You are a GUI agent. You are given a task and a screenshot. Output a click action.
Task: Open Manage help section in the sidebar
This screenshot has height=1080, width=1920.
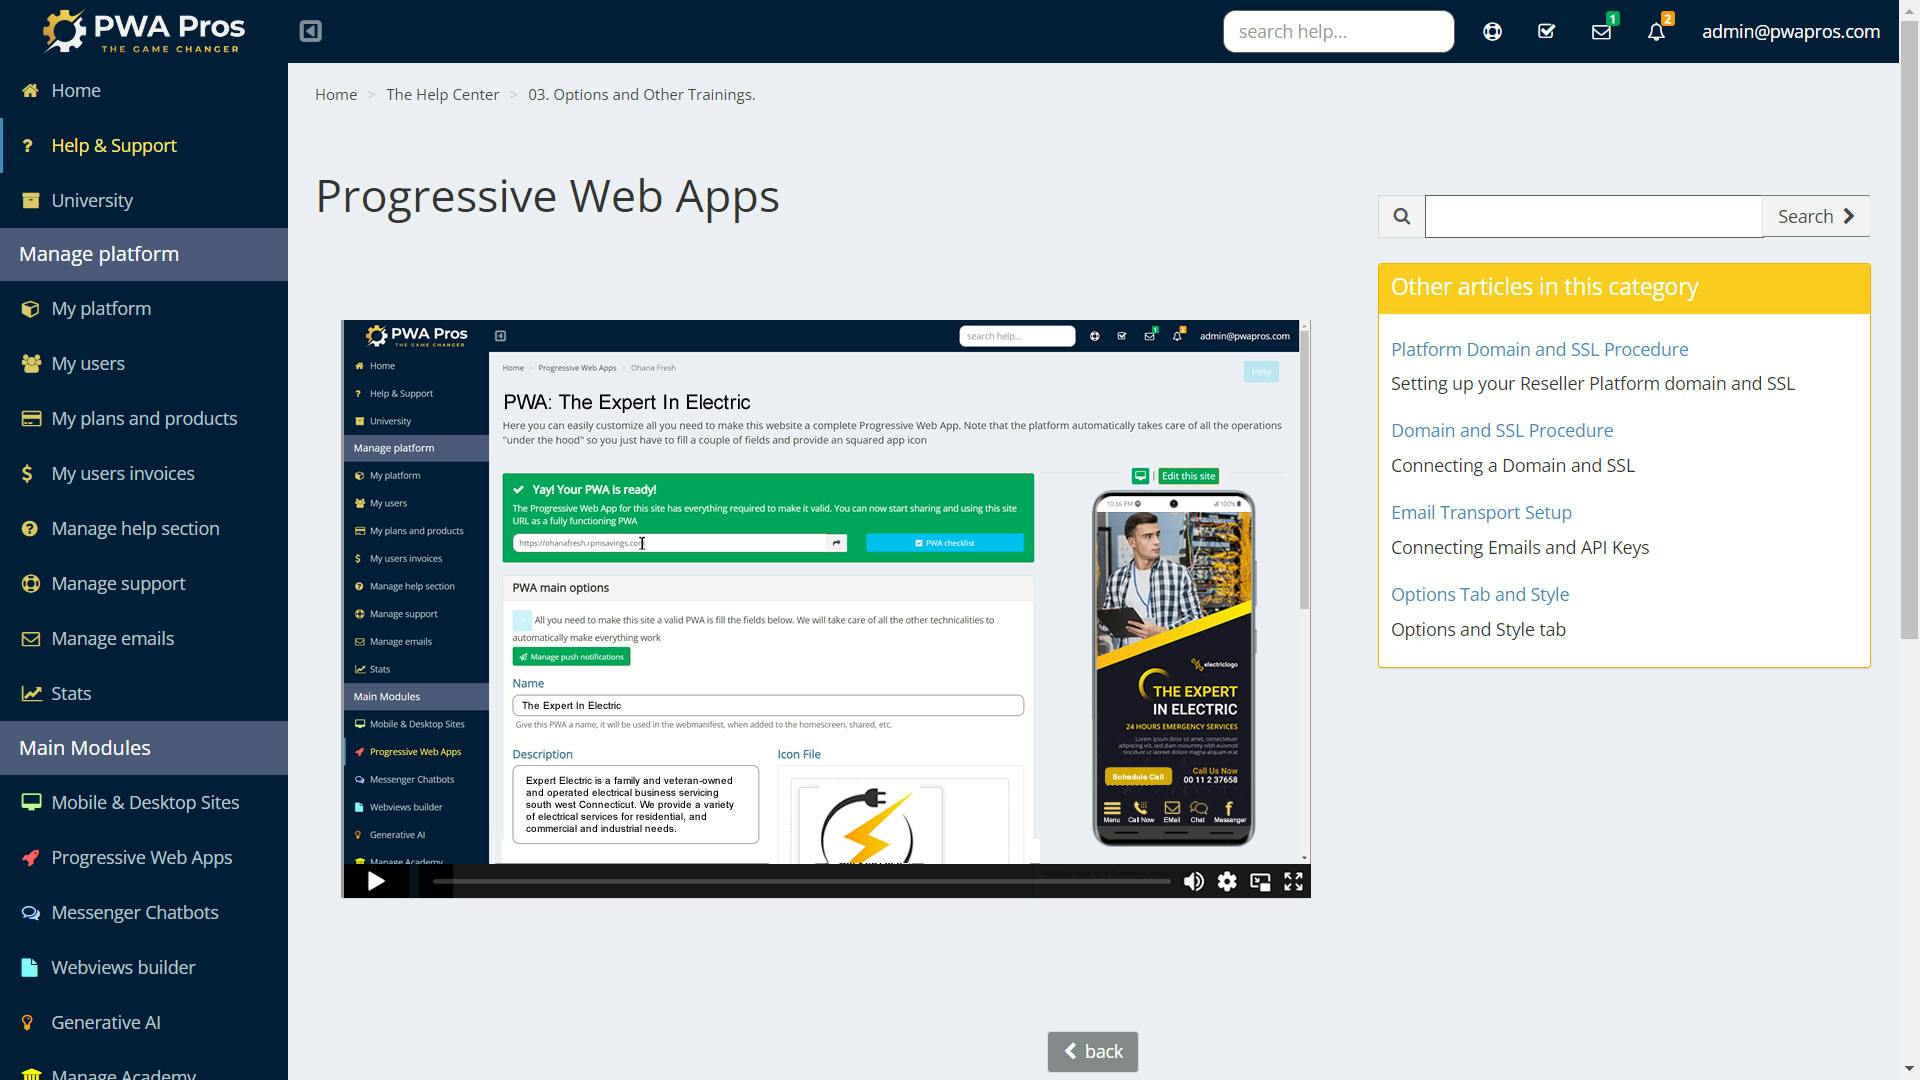click(135, 528)
